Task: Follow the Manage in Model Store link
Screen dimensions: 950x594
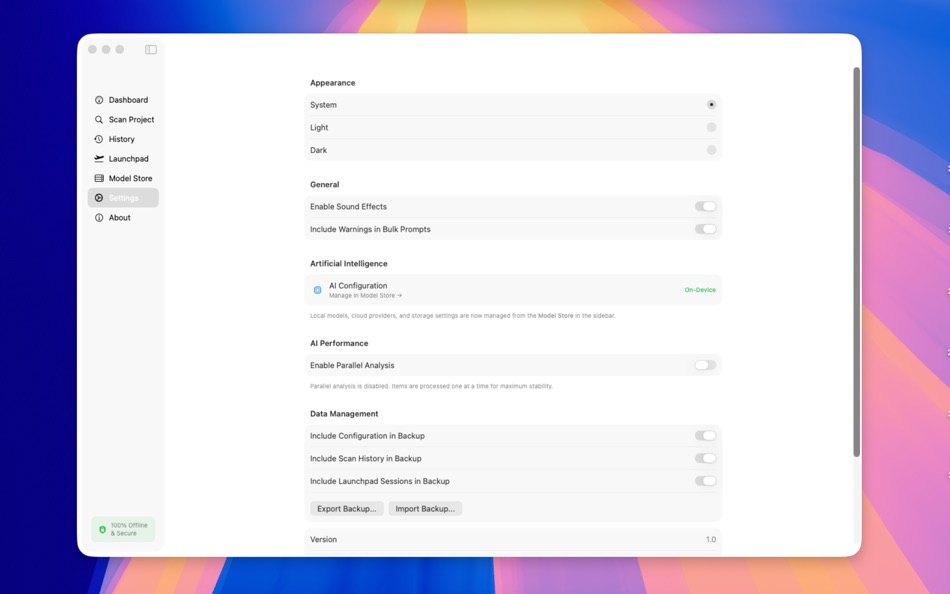Action: [x=365, y=296]
